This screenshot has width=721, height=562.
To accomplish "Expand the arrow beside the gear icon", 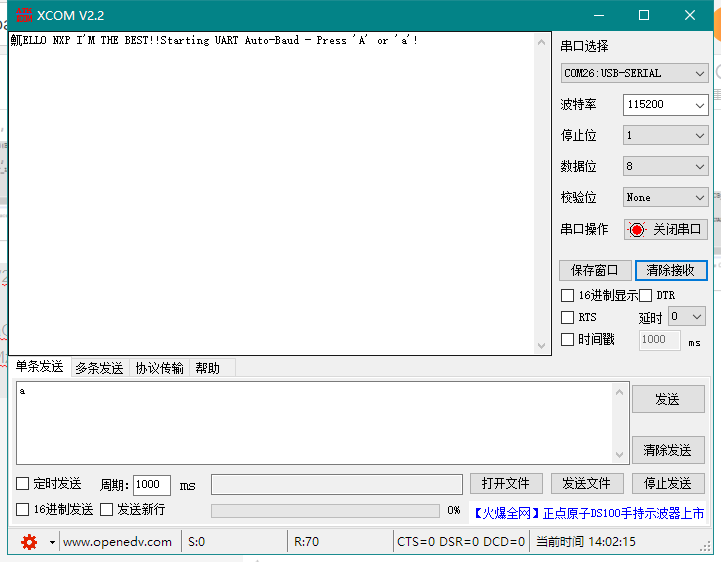I will click(x=52, y=542).
